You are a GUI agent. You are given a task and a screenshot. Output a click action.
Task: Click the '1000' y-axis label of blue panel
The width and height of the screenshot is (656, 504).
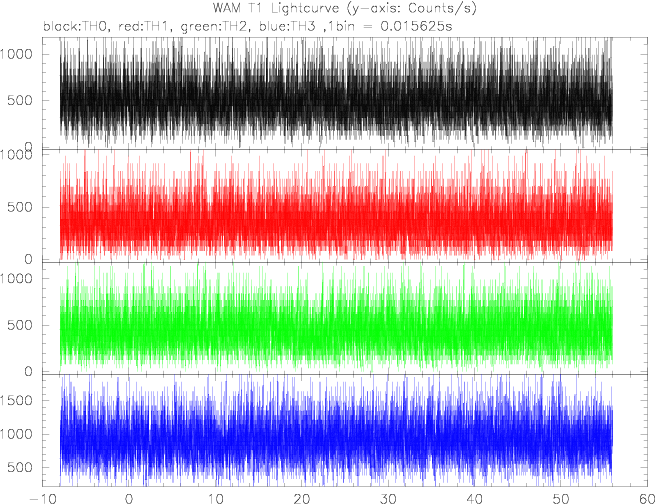click(16, 434)
